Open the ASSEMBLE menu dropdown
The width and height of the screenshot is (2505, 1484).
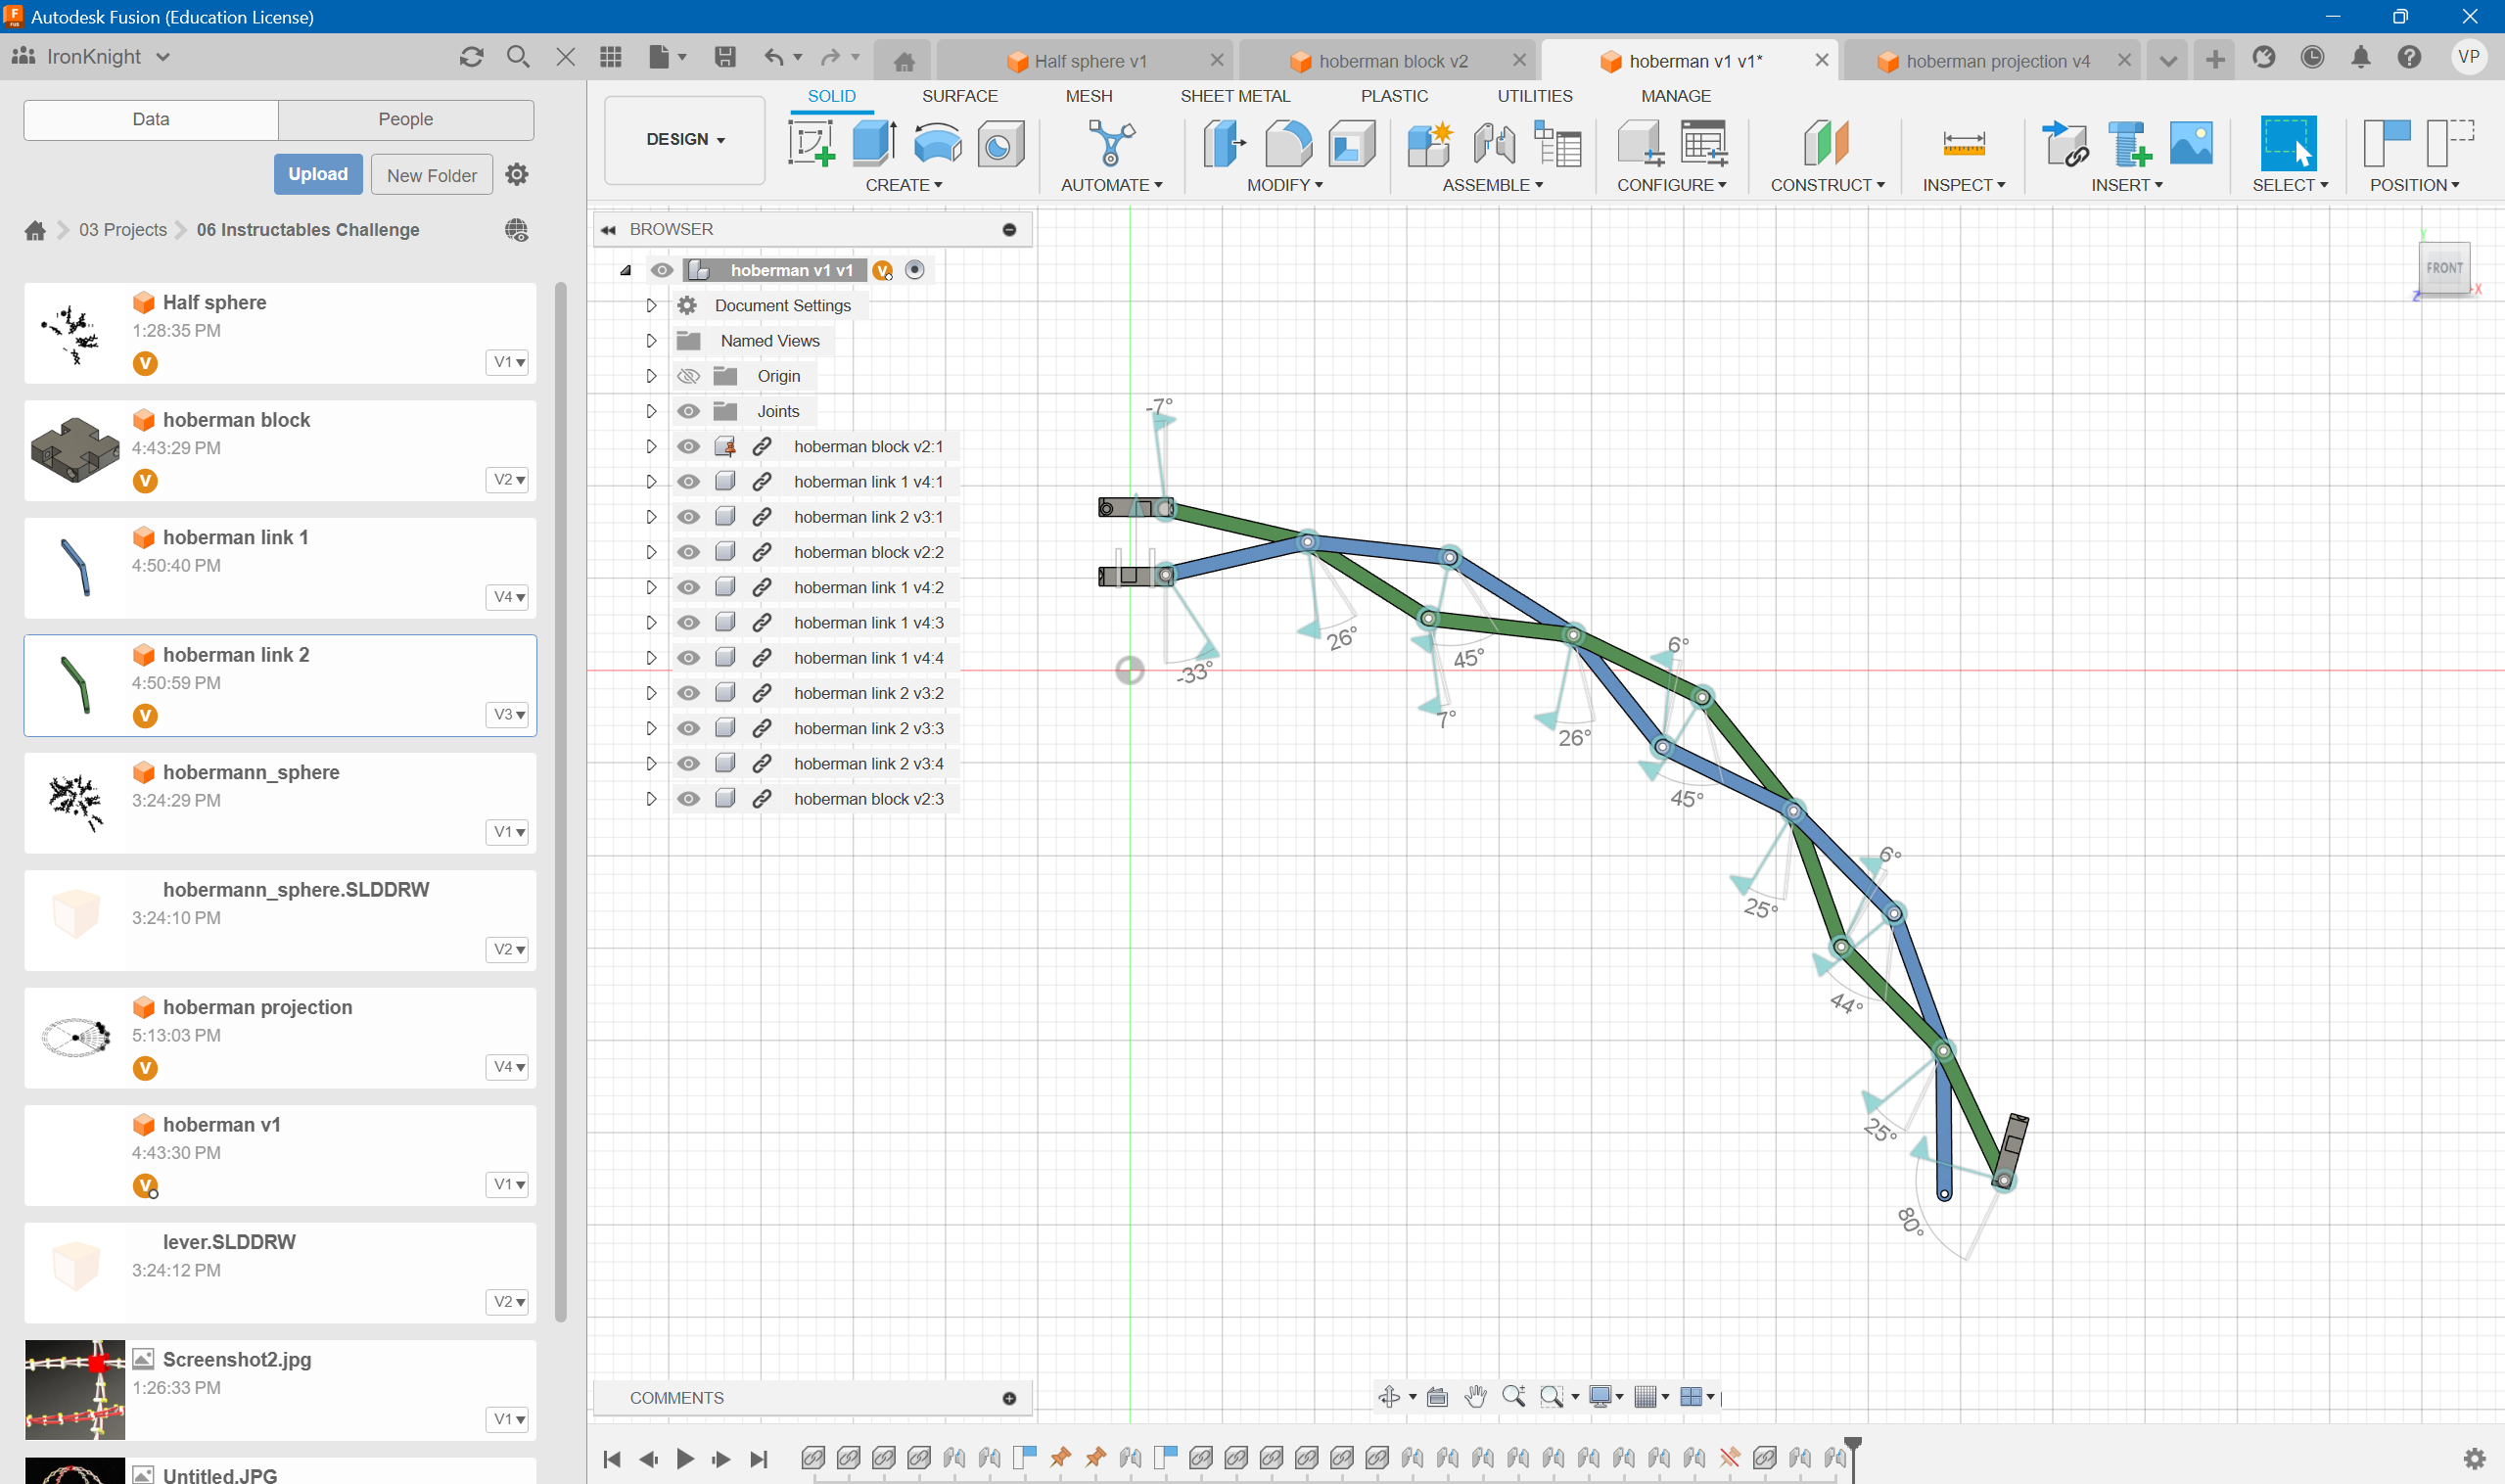(1492, 185)
